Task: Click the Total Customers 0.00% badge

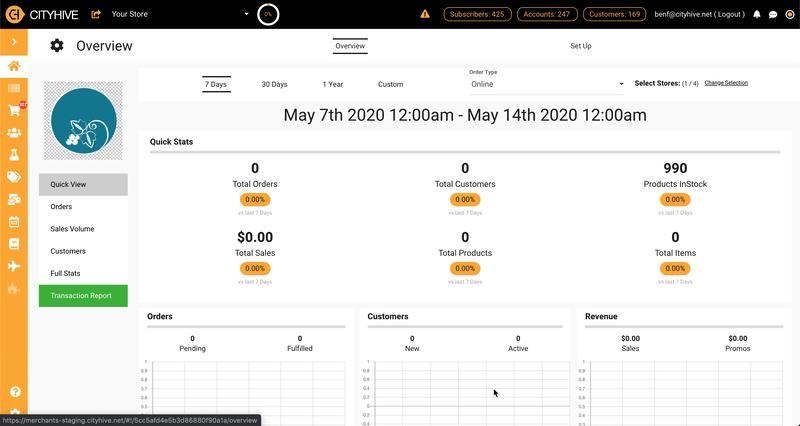Action: (465, 199)
